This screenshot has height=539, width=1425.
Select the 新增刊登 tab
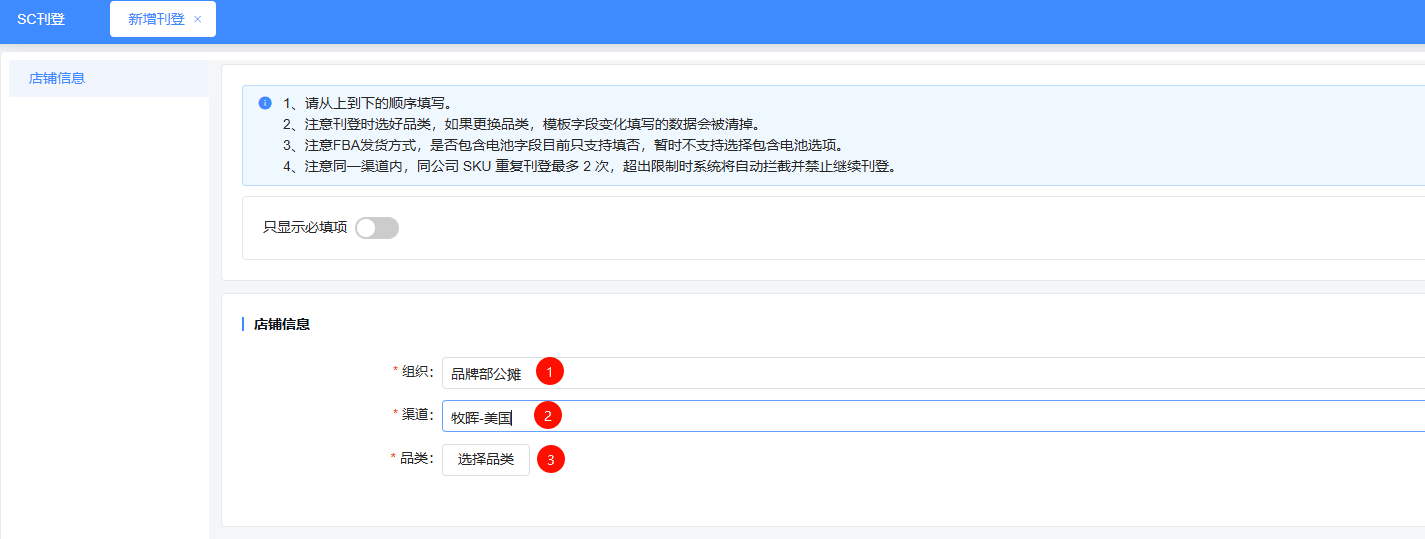[x=156, y=19]
